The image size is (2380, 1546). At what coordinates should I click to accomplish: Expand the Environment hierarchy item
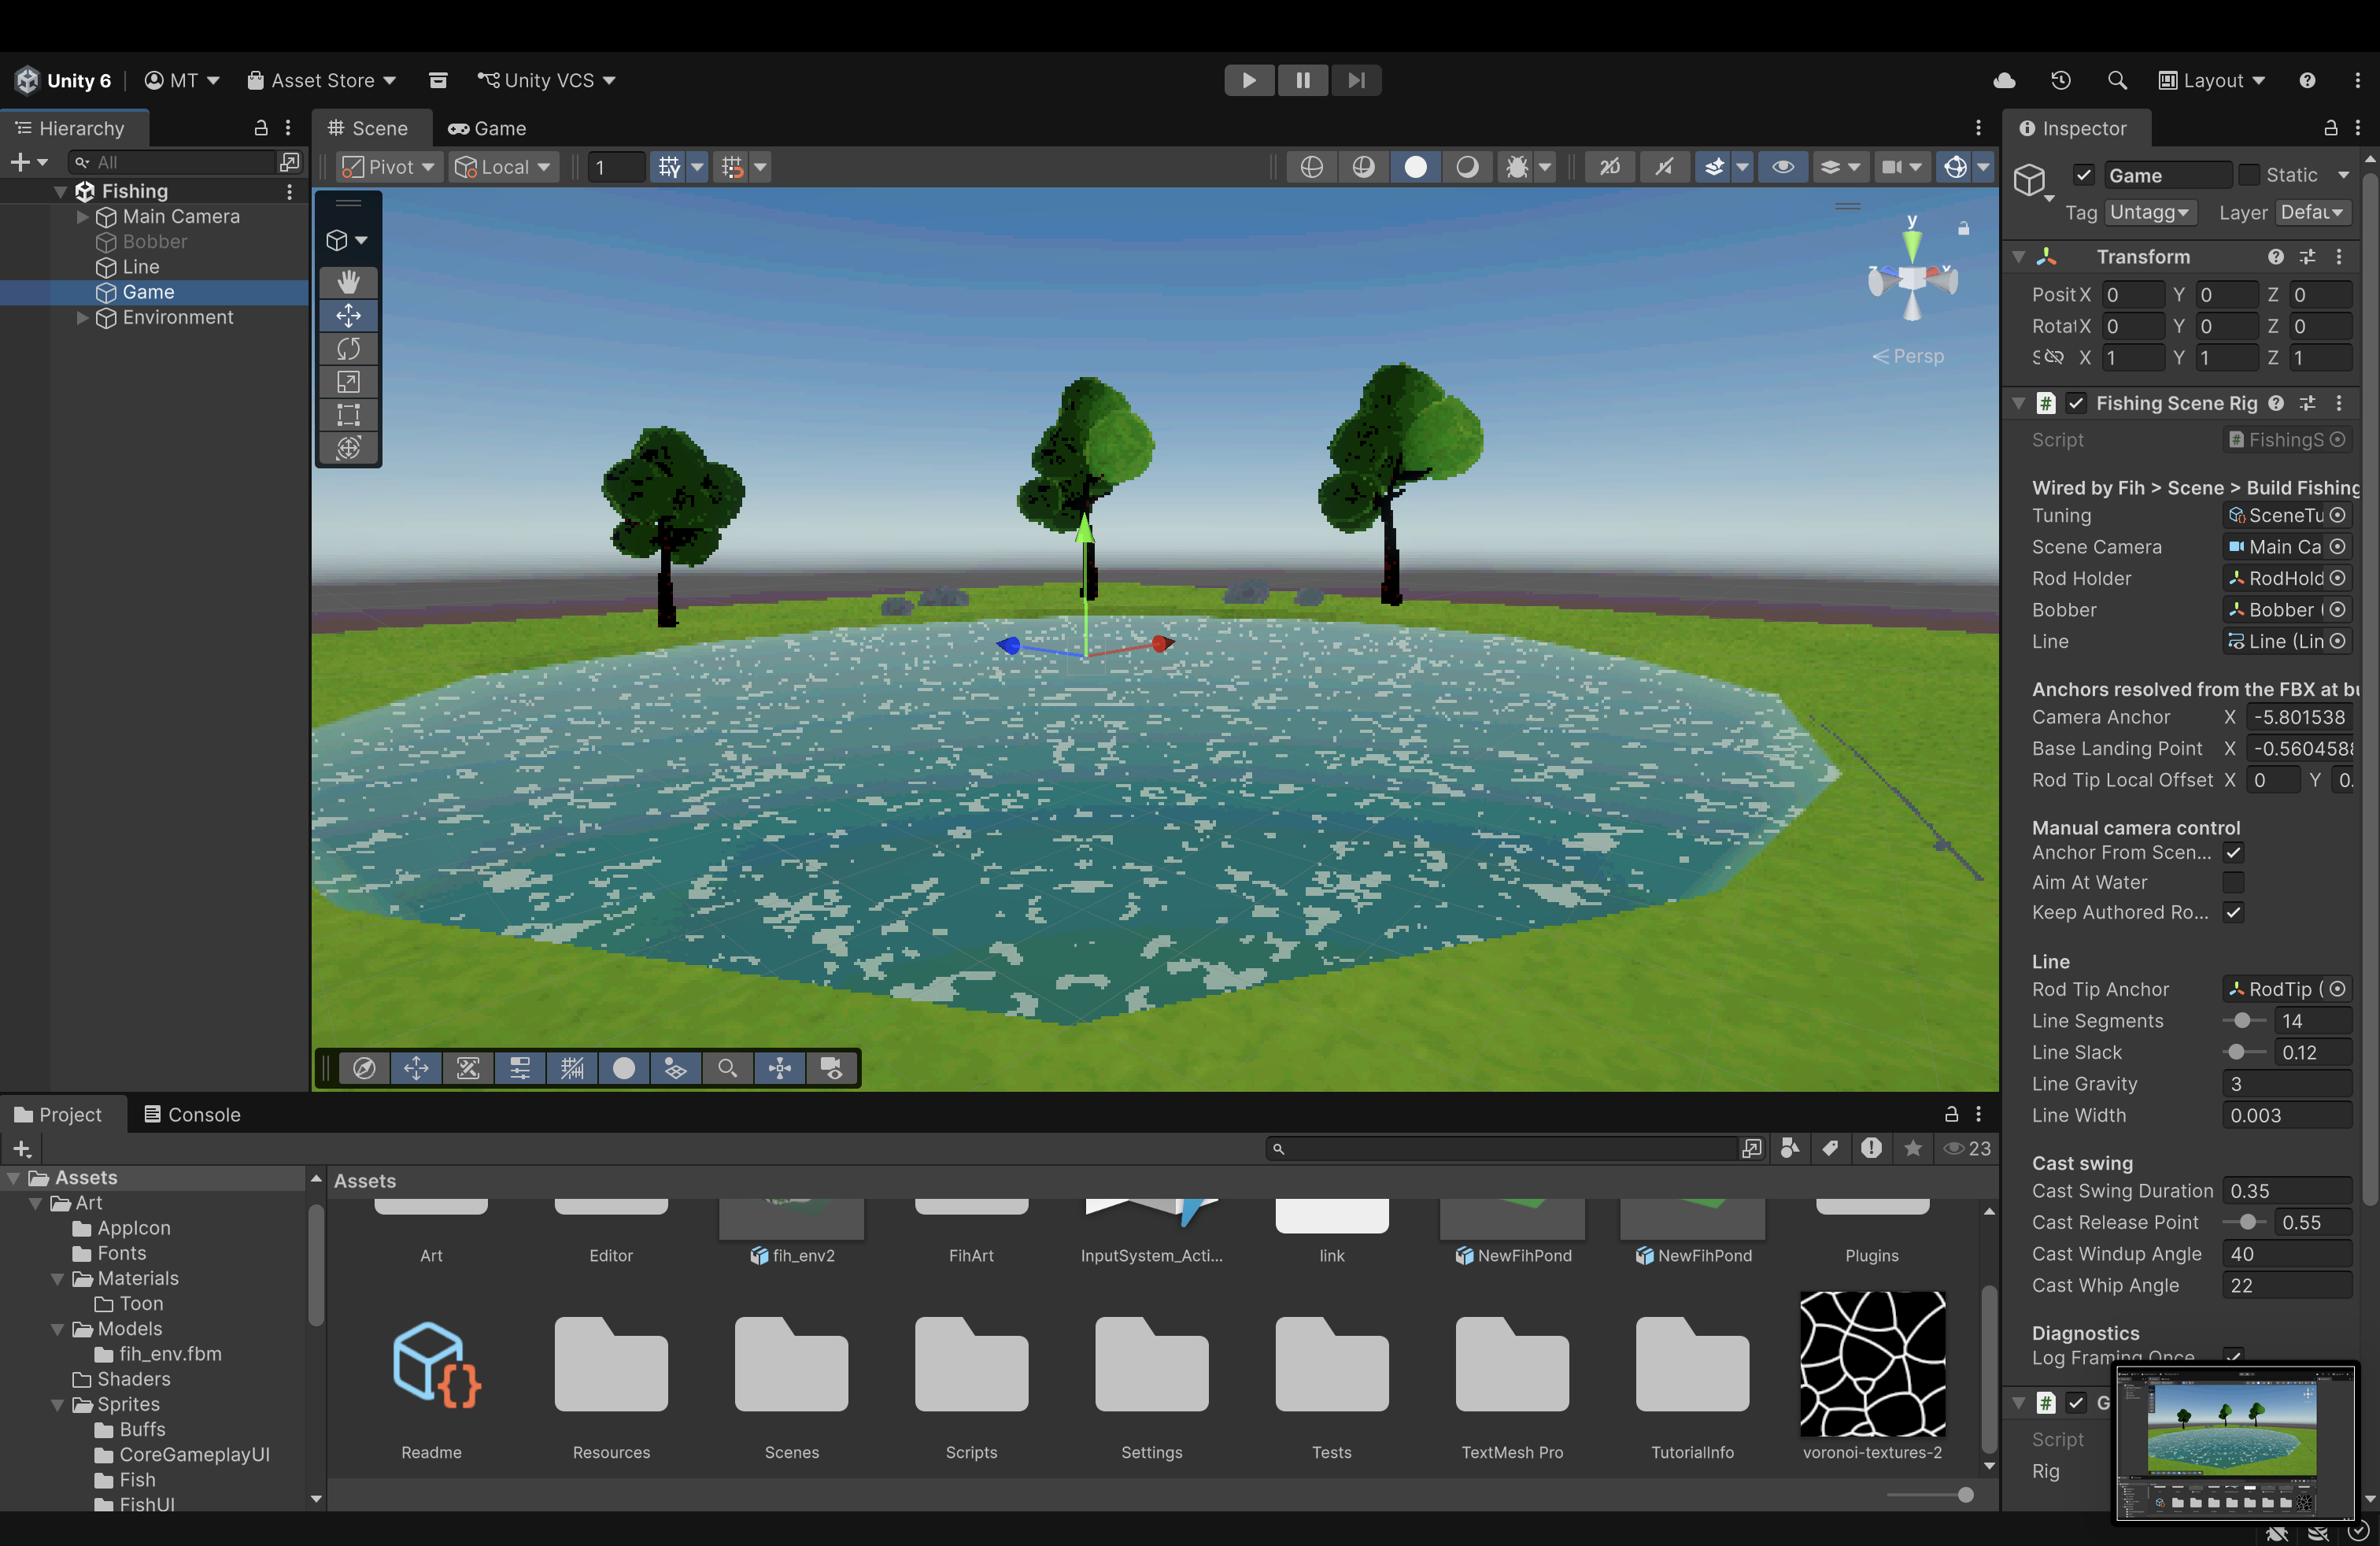pos(83,318)
